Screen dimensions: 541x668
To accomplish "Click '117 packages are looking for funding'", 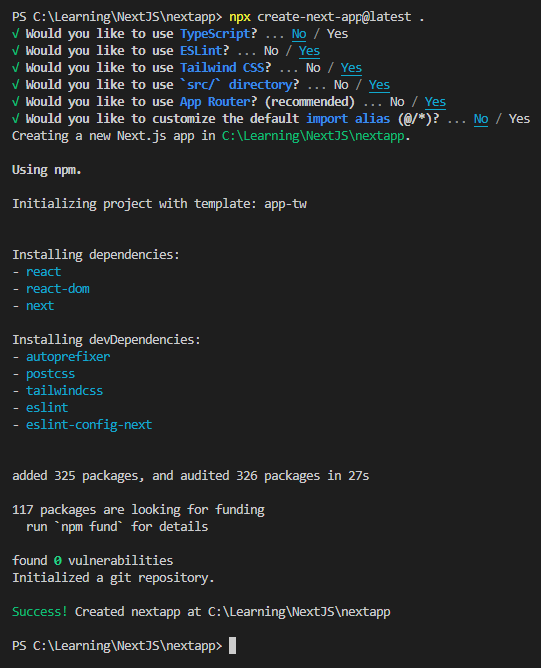I will pyautogui.click(x=138, y=510).
